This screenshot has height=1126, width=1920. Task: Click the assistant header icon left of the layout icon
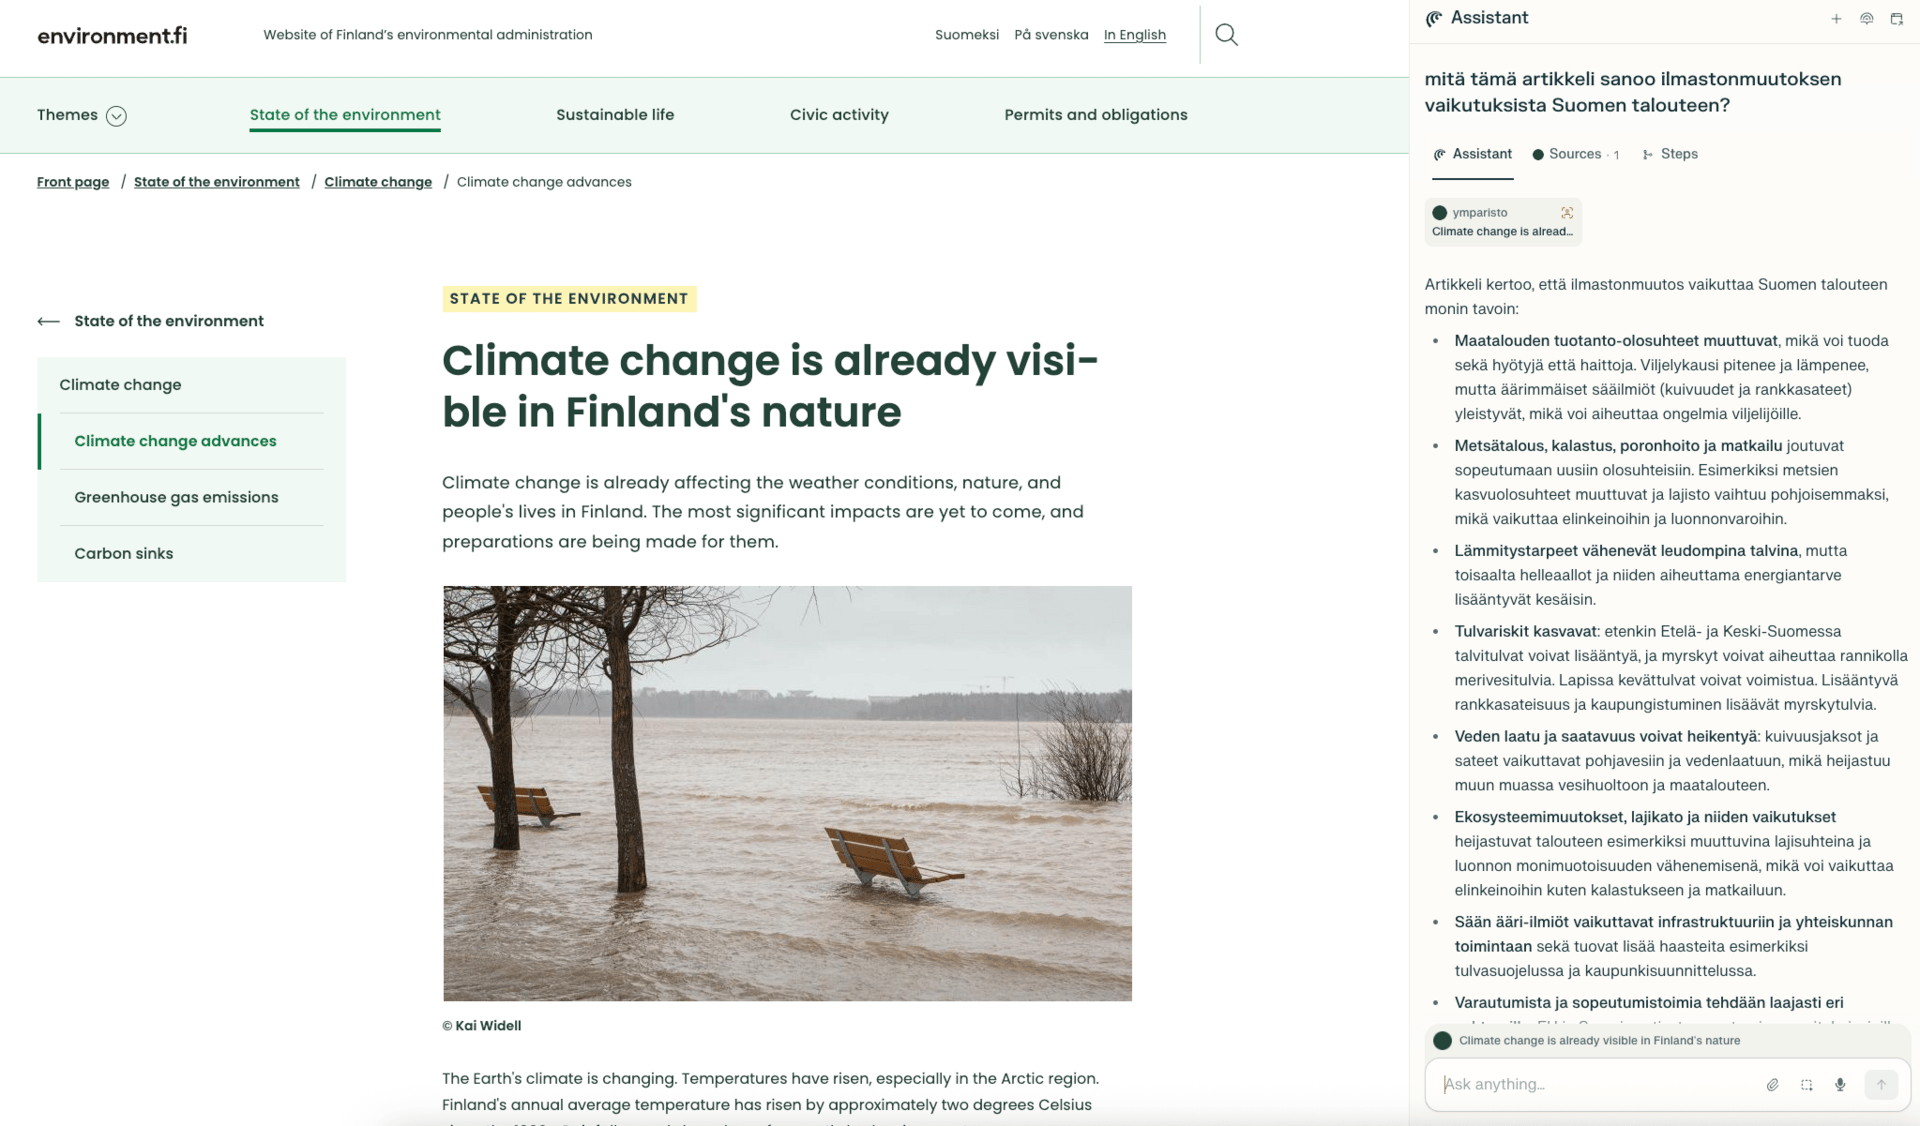pos(1866,19)
